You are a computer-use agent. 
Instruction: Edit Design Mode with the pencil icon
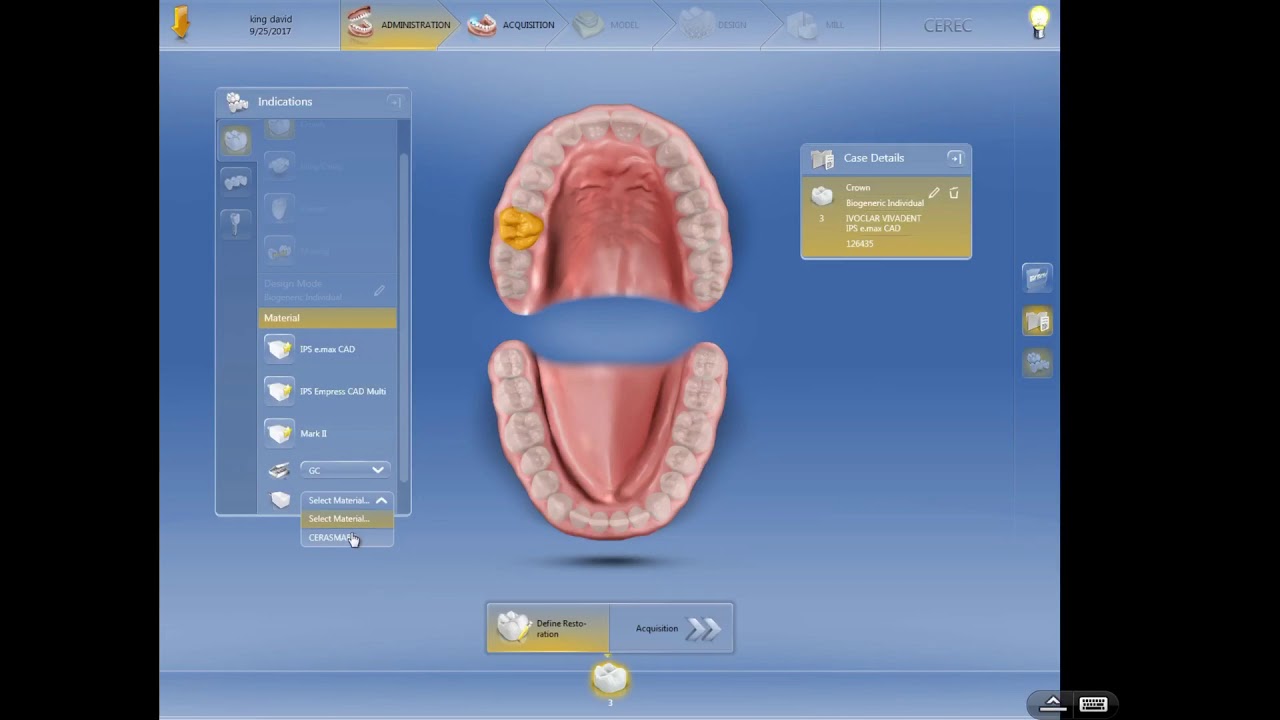[x=379, y=290]
